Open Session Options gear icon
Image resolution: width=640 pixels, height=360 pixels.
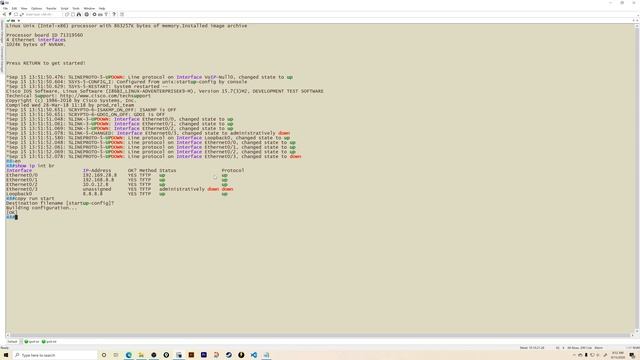point(94,14)
